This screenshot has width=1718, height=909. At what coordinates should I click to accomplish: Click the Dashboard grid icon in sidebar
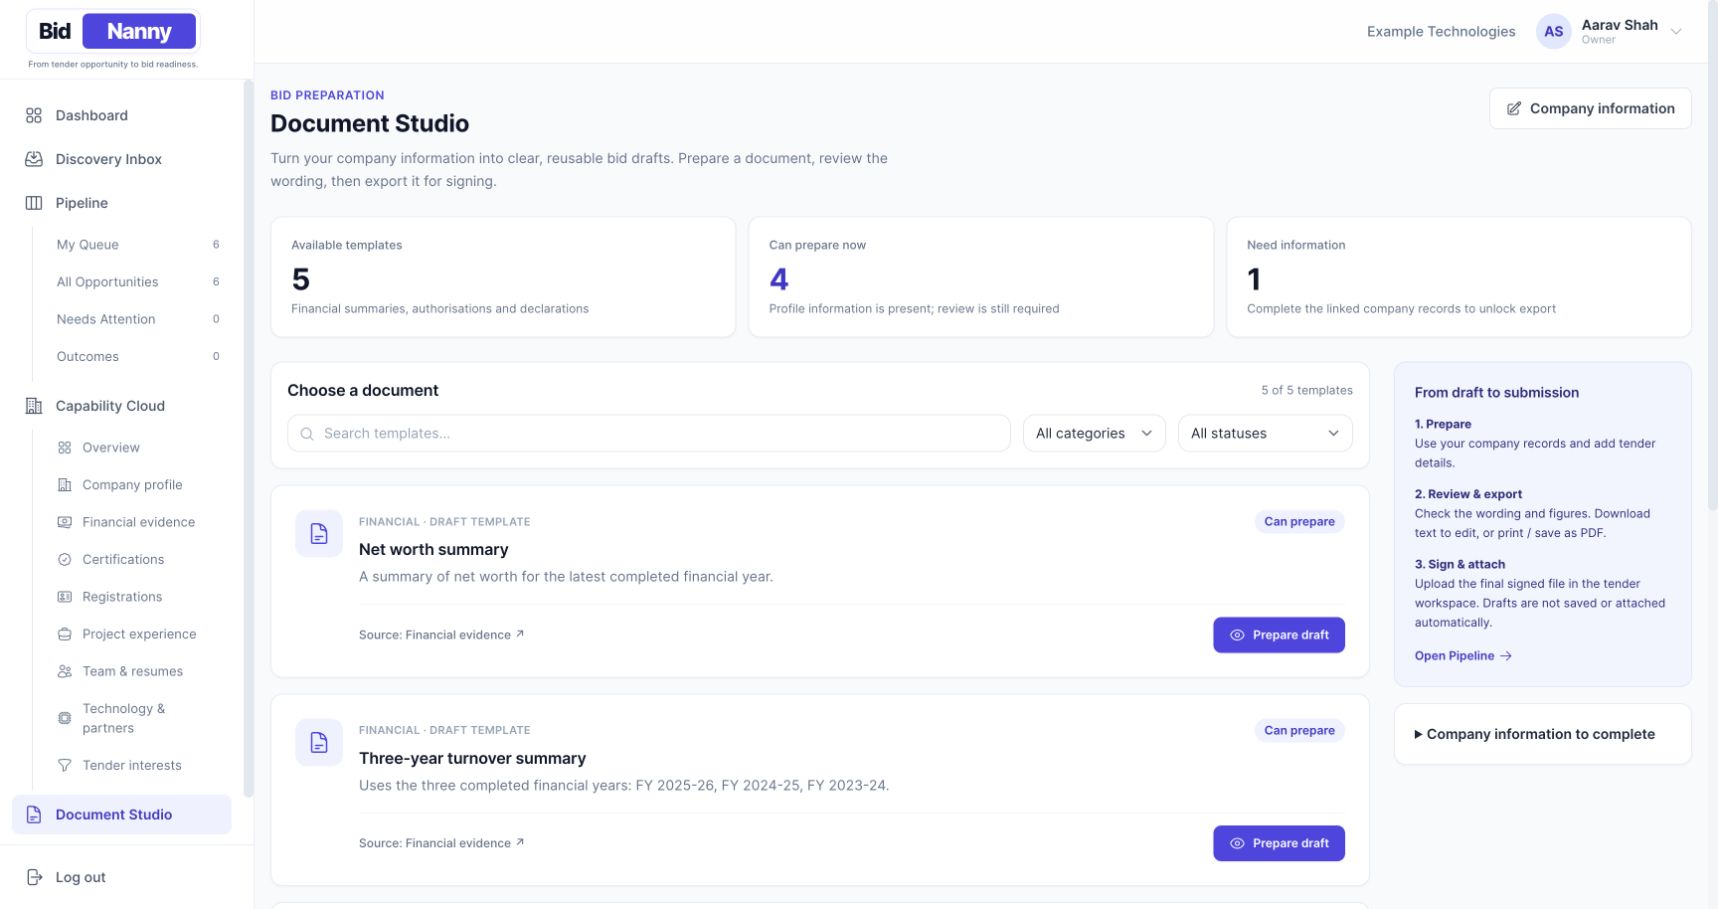click(34, 115)
